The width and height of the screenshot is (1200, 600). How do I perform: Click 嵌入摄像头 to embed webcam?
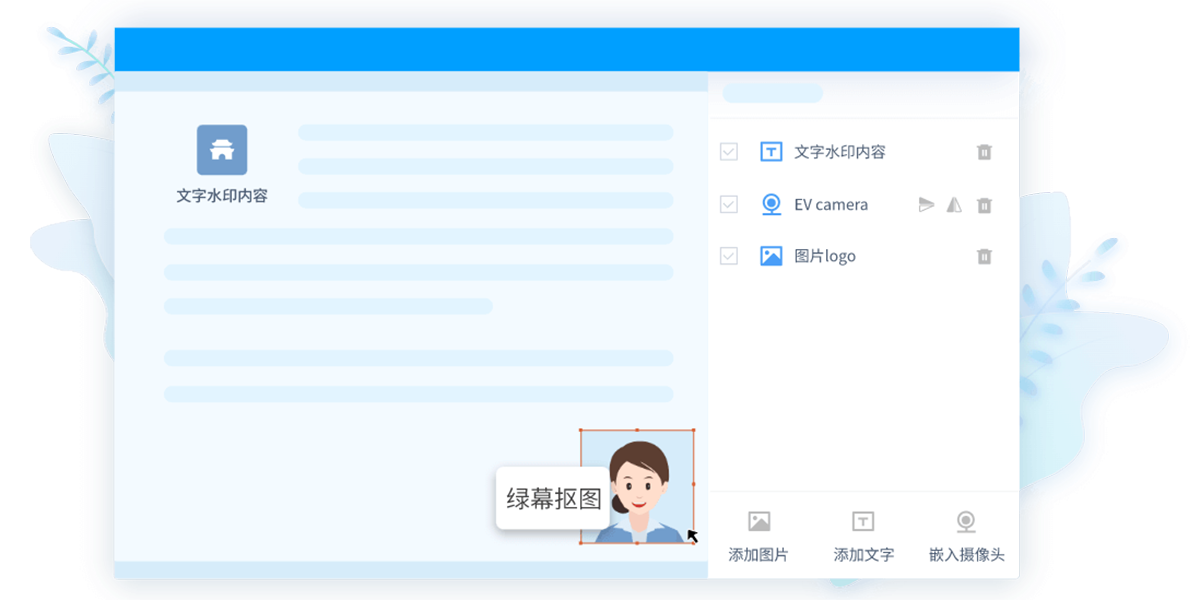(x=966, y=533)
